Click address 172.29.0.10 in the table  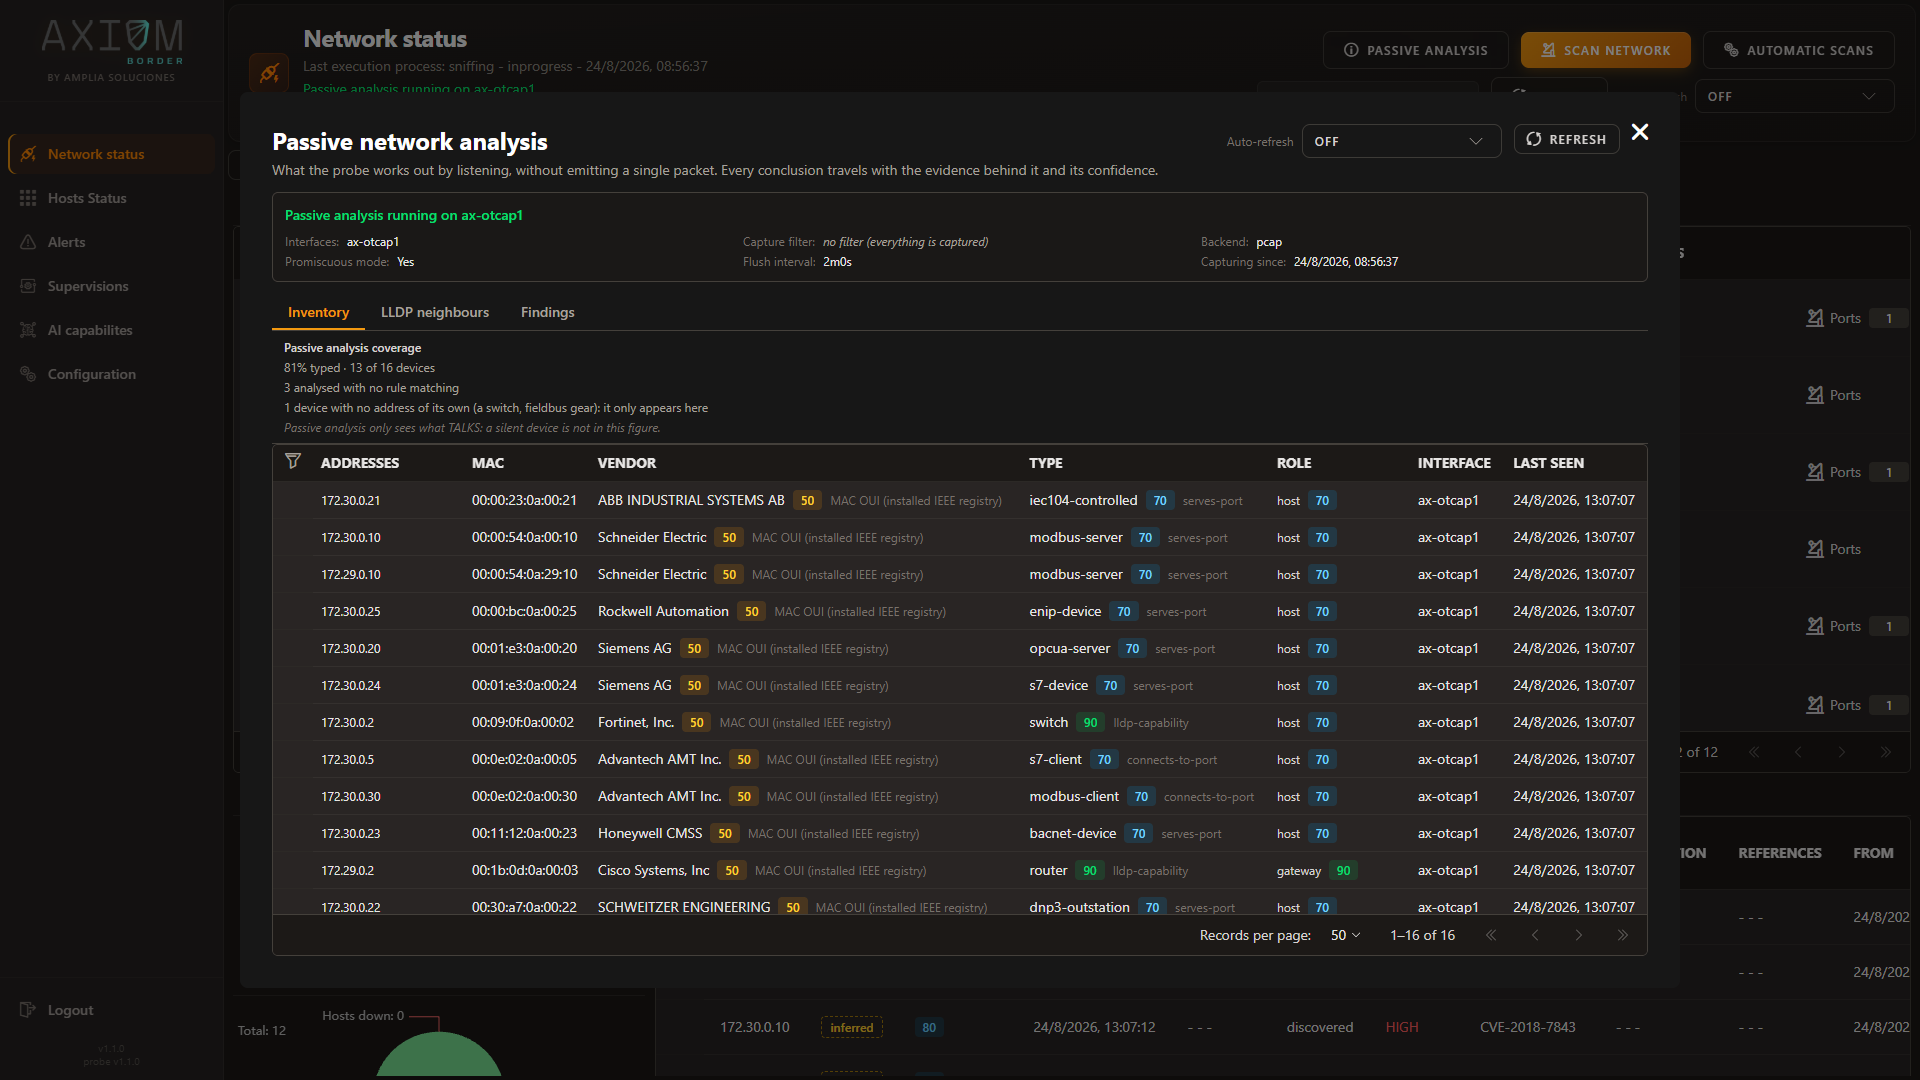coord(350,574)
